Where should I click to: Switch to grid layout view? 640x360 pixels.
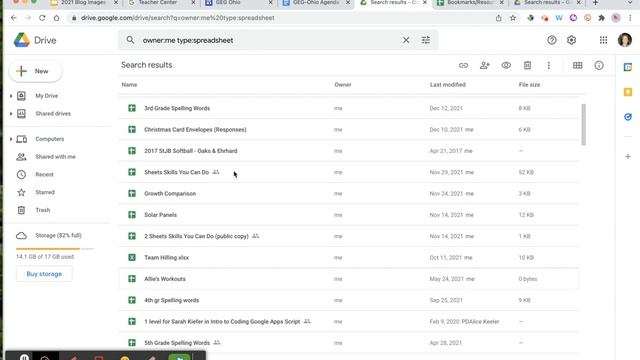(x=578, y=65)
